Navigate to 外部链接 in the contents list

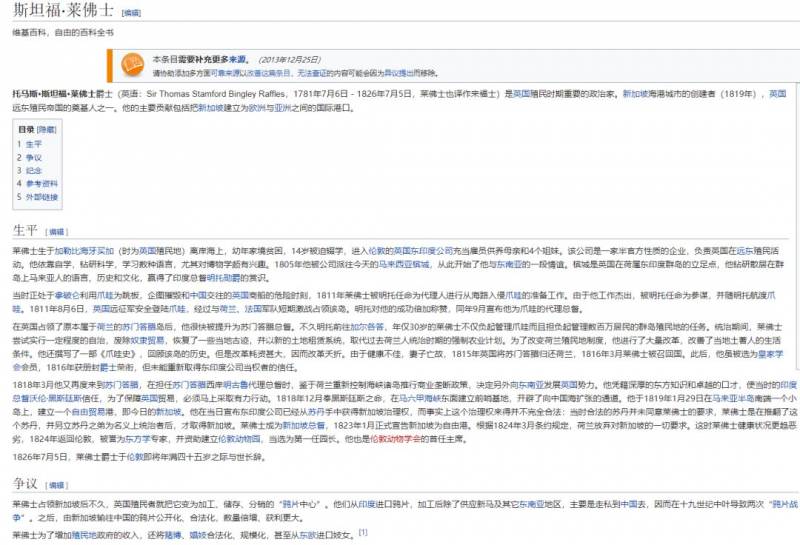coord(41,197)
